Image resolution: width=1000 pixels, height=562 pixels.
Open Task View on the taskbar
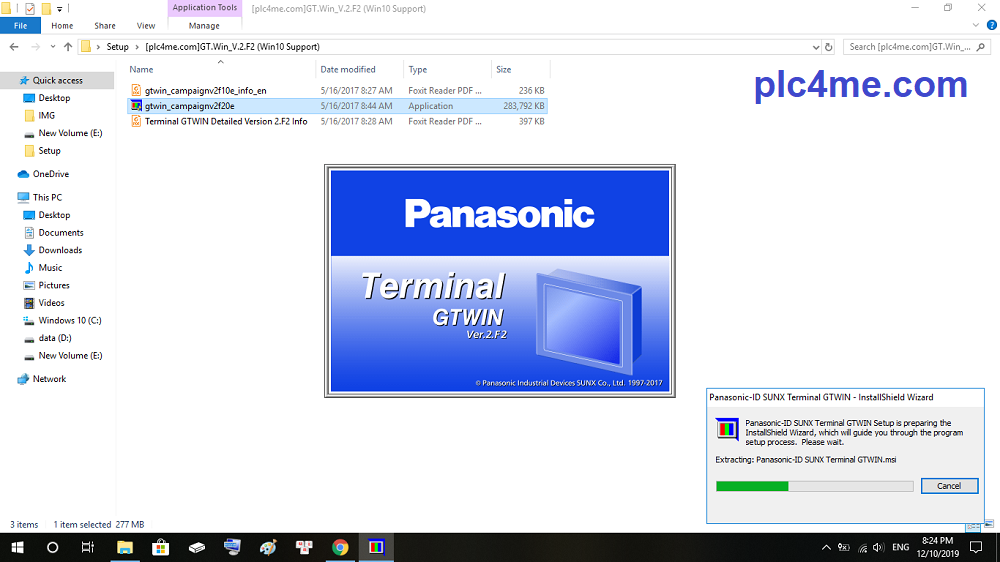coord(88,547)
